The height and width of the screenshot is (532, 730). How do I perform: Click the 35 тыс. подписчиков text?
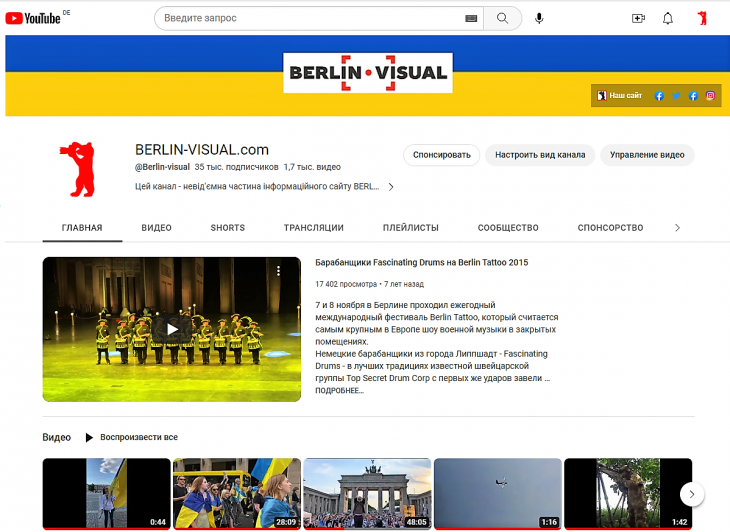[x=237, y=167]
